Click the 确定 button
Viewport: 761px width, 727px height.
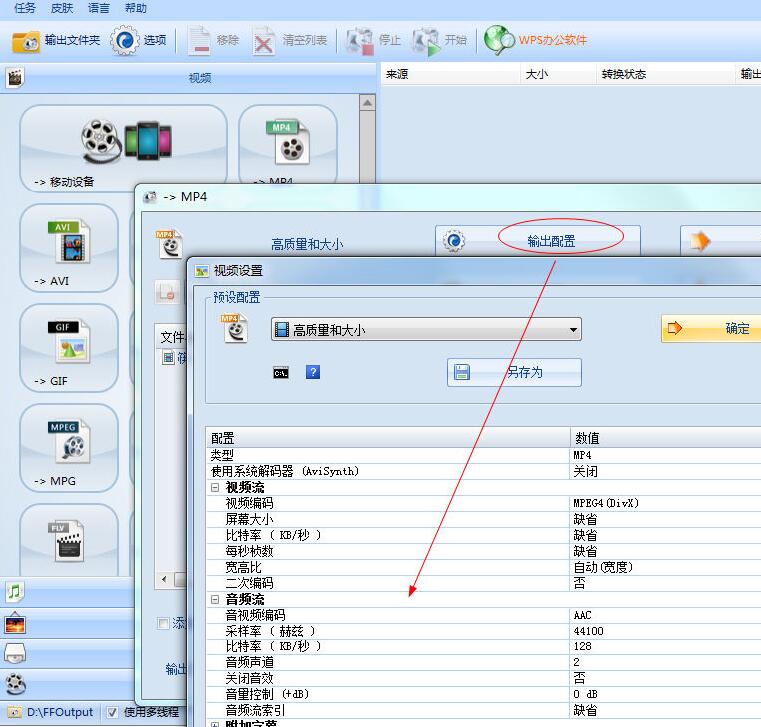click(x=711, y=329)
